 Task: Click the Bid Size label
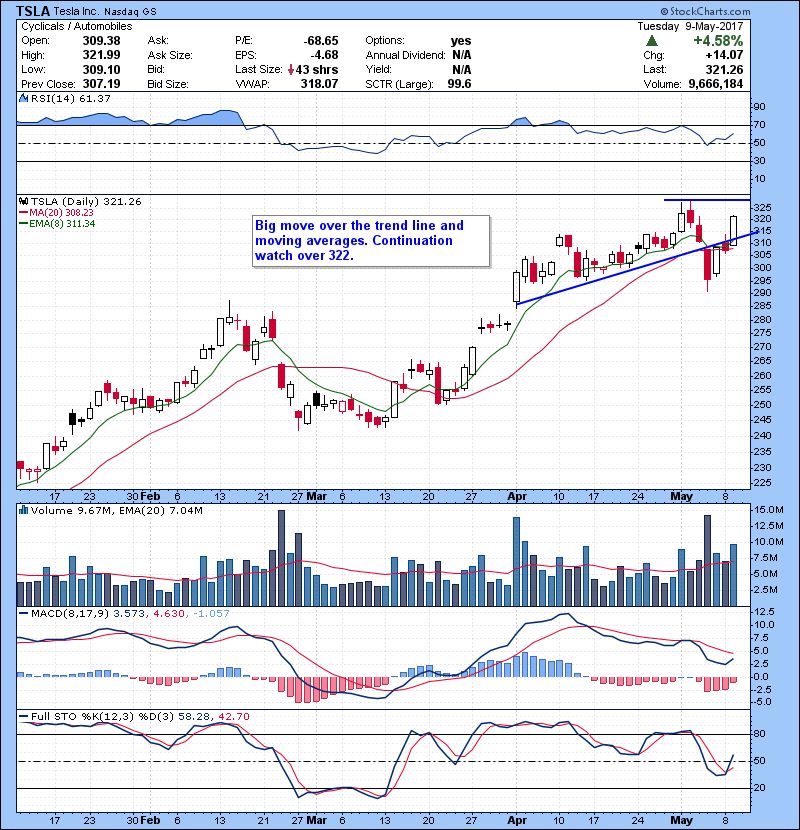(x=168, y=84)
